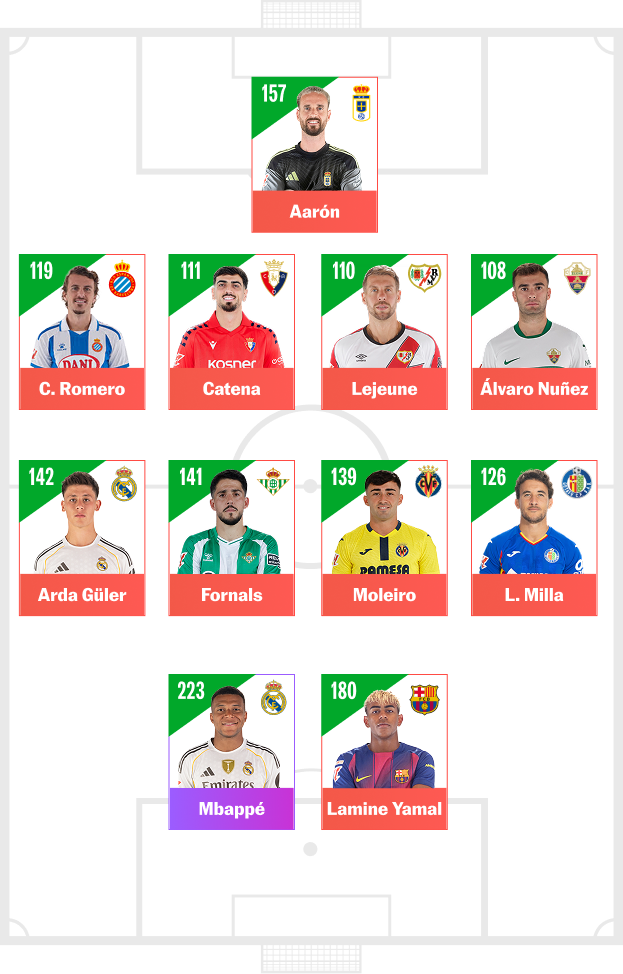The height and width of the screenshot is (974, 623).
Task: Click the Getafe crest on L. Milla's card
Action: pos(576,483)
